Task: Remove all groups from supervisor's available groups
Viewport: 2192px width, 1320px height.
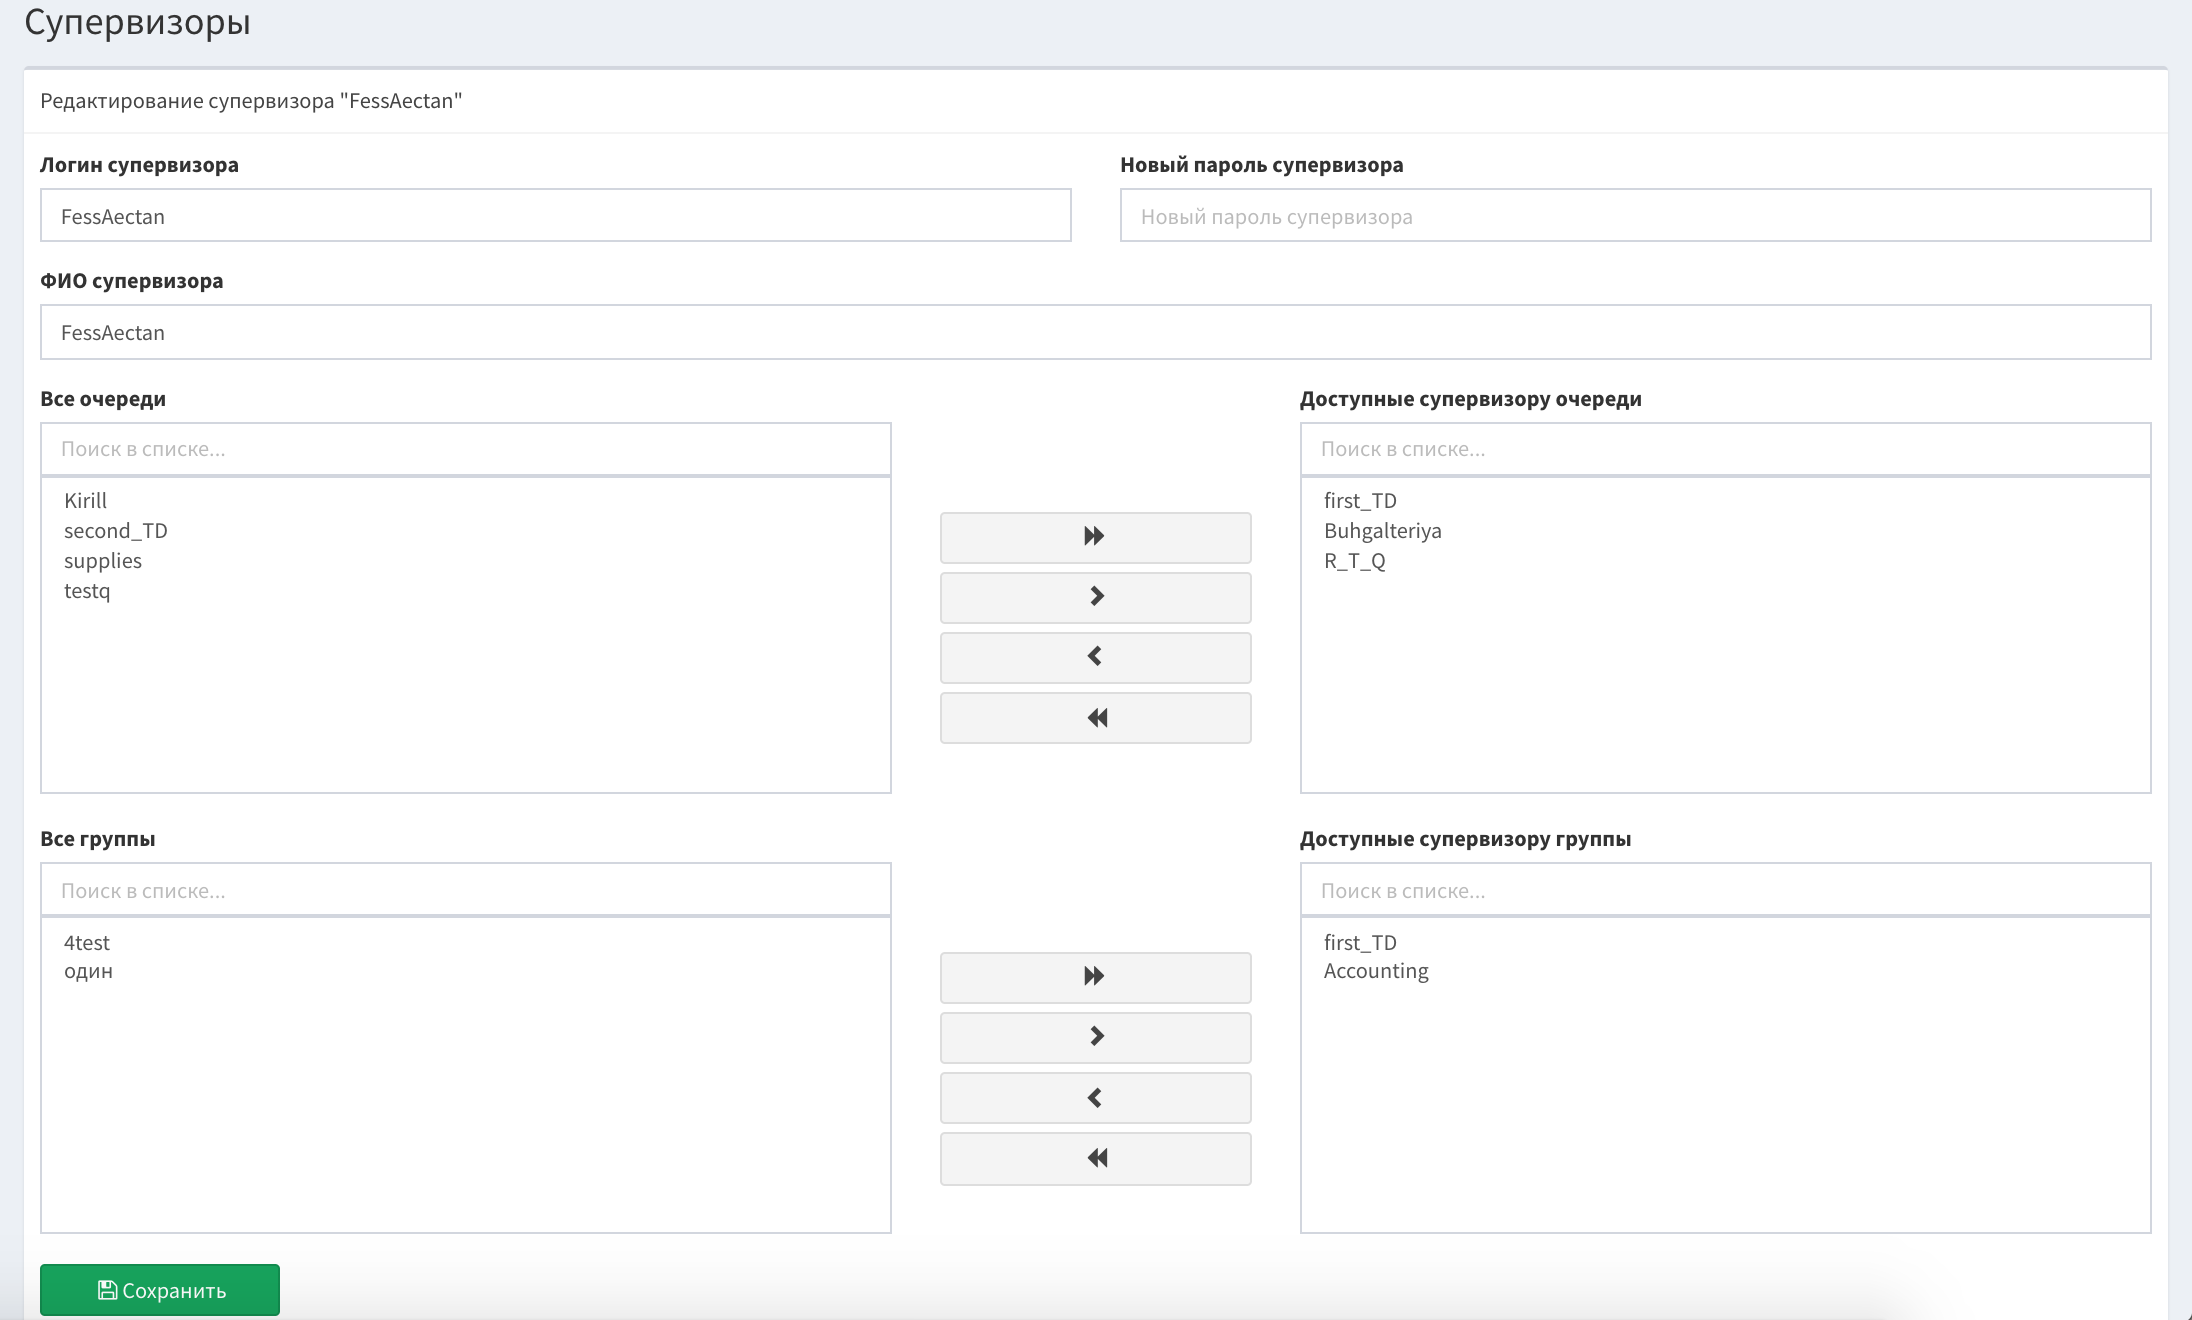Action: click(1095, 1158)
